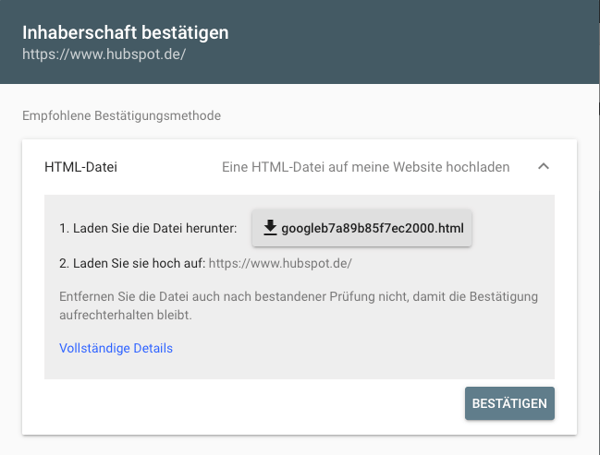
Task: Click 'Eine HTML-Datei auf meine Website hochladen' text
Action: click(x=366, y=167)
